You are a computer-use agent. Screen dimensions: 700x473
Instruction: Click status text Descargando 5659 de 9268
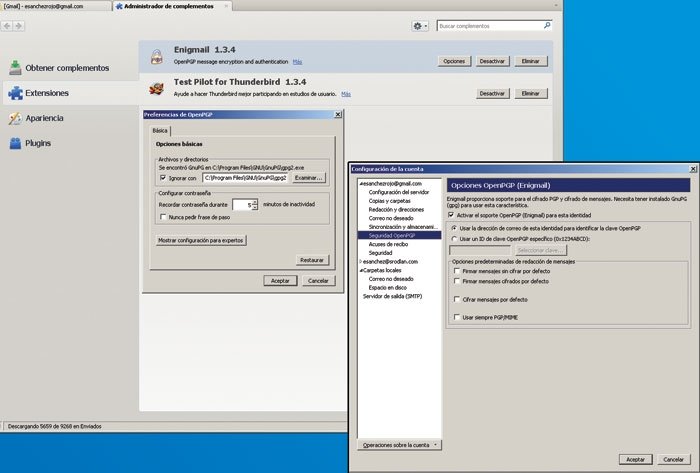pos(54,427)
